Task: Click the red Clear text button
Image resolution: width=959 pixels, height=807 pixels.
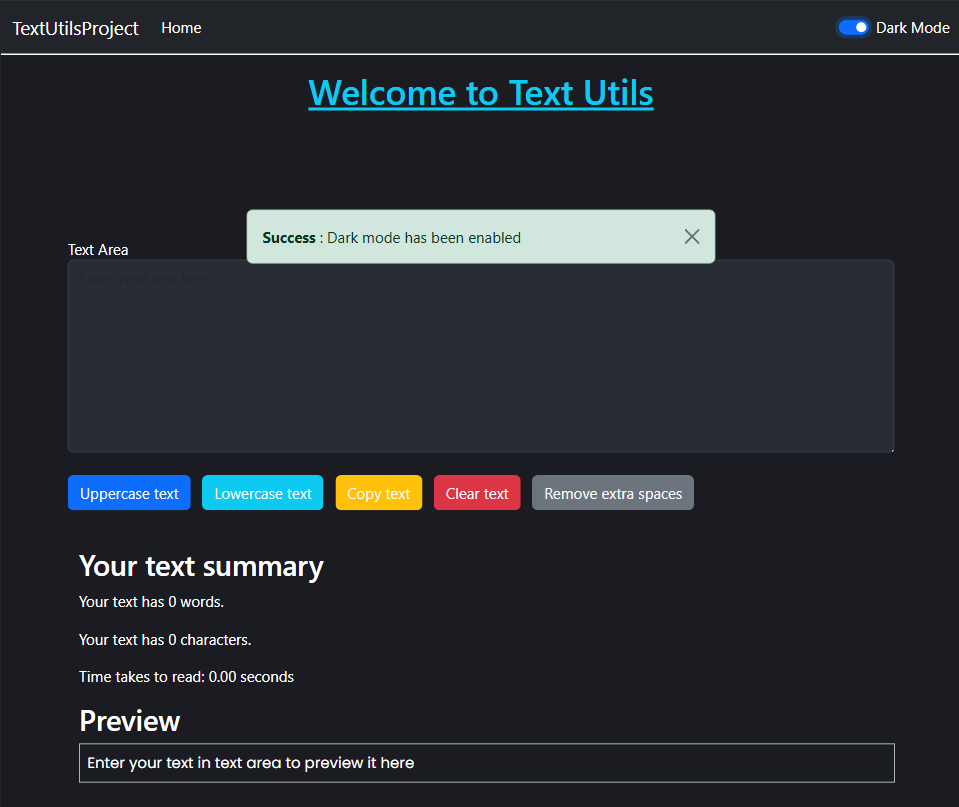Action: coord(477,493)
